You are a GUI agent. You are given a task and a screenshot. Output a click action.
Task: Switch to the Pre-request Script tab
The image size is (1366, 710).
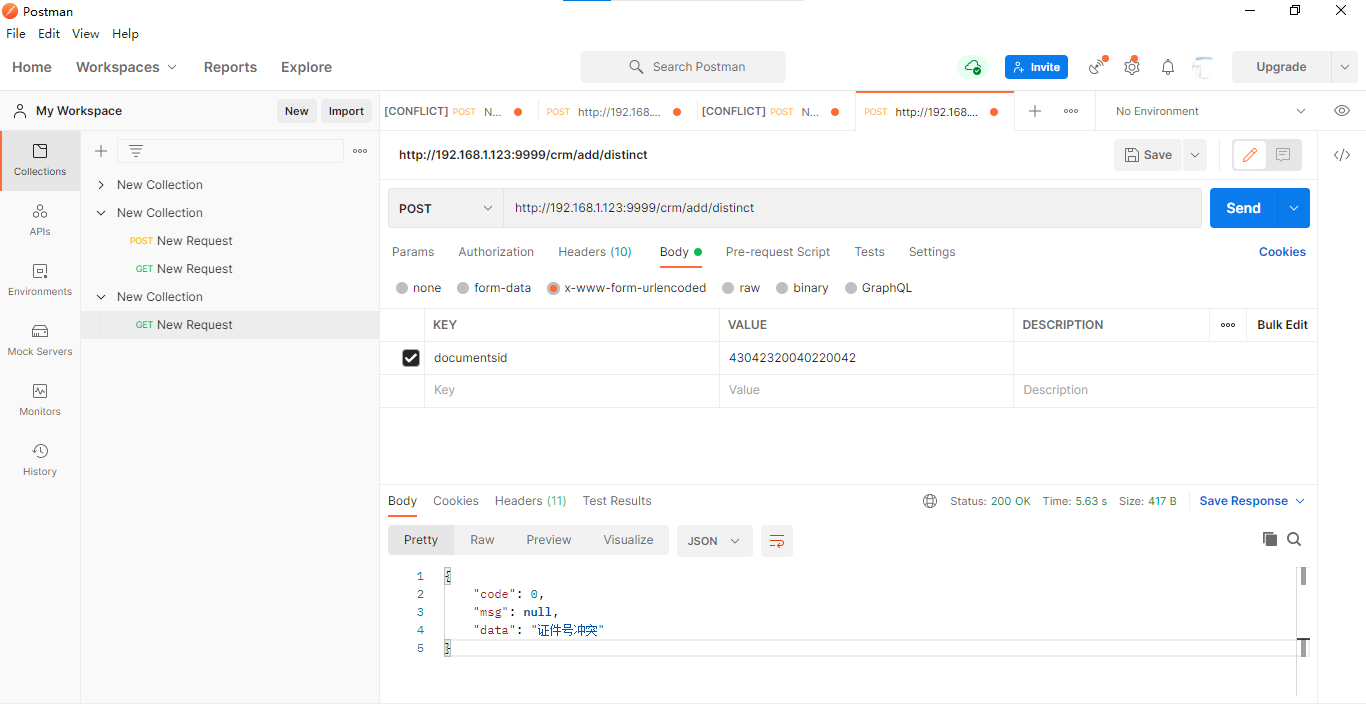[778, 252]
